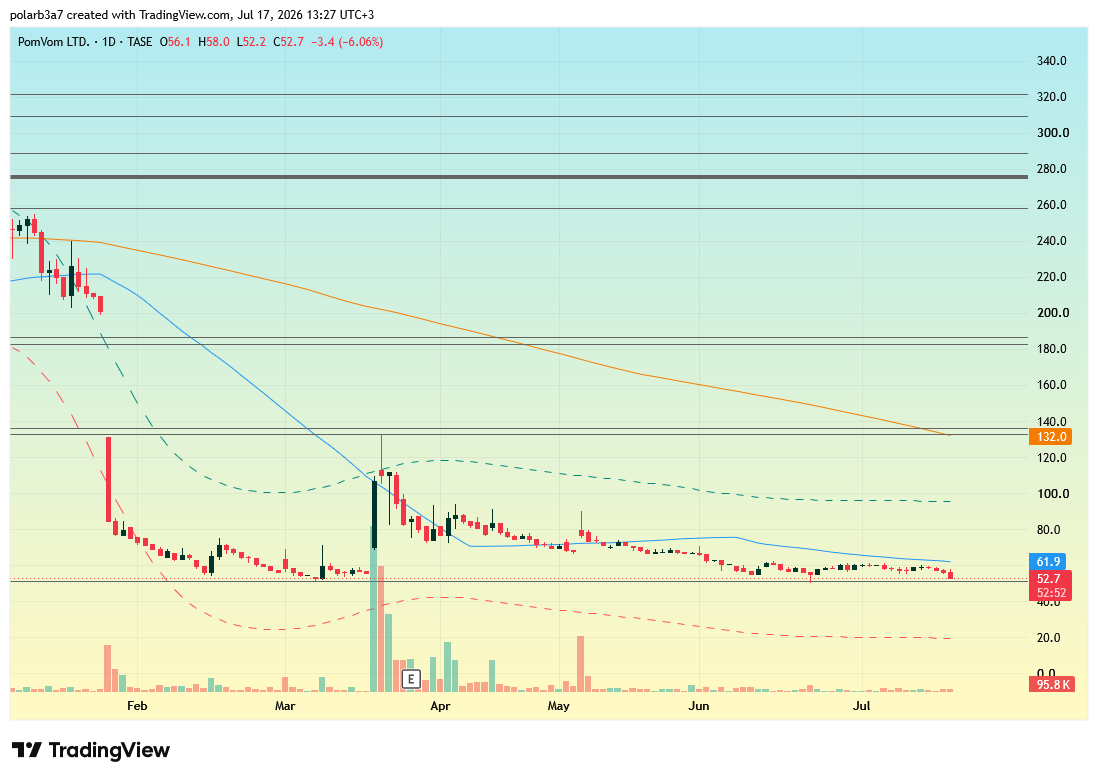
Task: Click the 220.0 price axis label
Action: tap(1052, 277)
